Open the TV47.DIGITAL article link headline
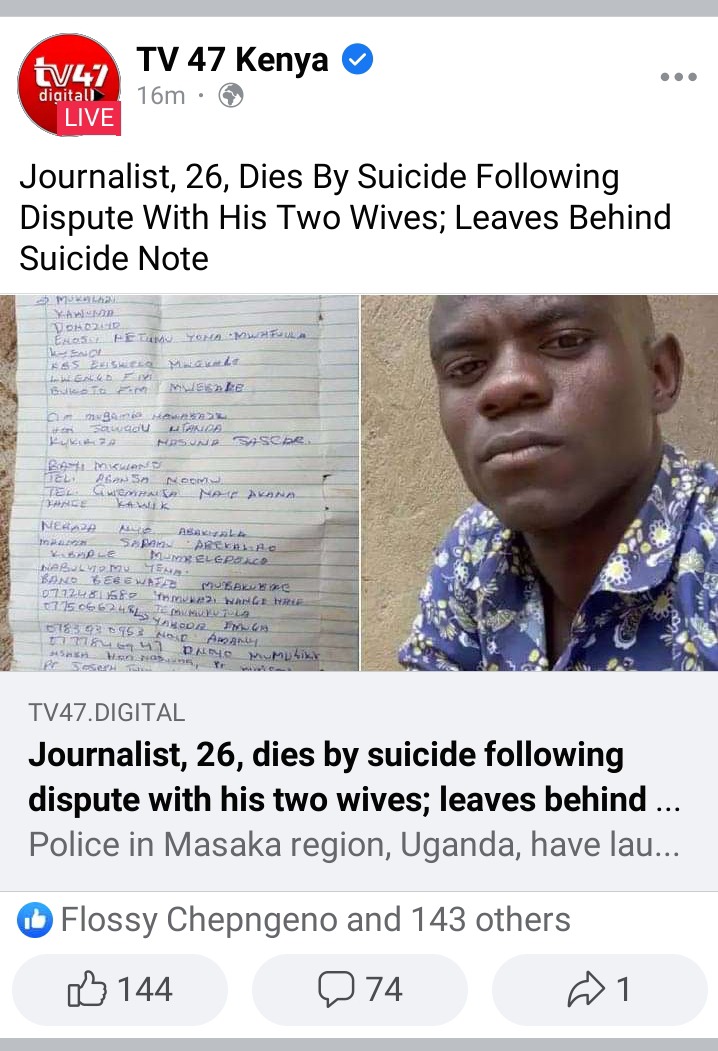718x1051 pixels. coord(354,777)
